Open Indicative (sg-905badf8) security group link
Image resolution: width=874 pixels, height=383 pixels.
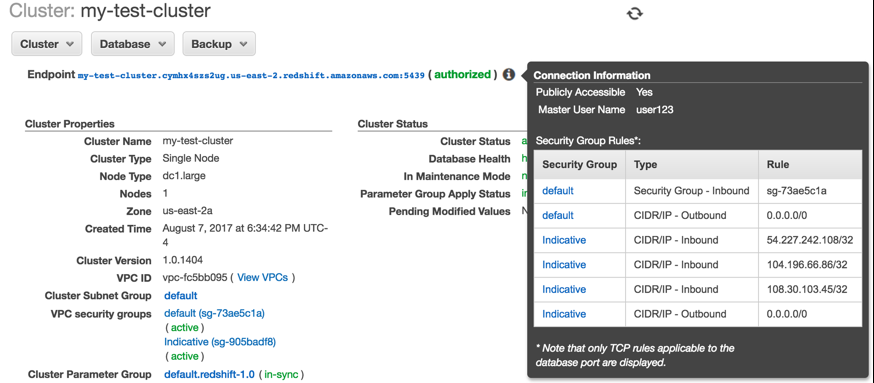pos(220,342)
